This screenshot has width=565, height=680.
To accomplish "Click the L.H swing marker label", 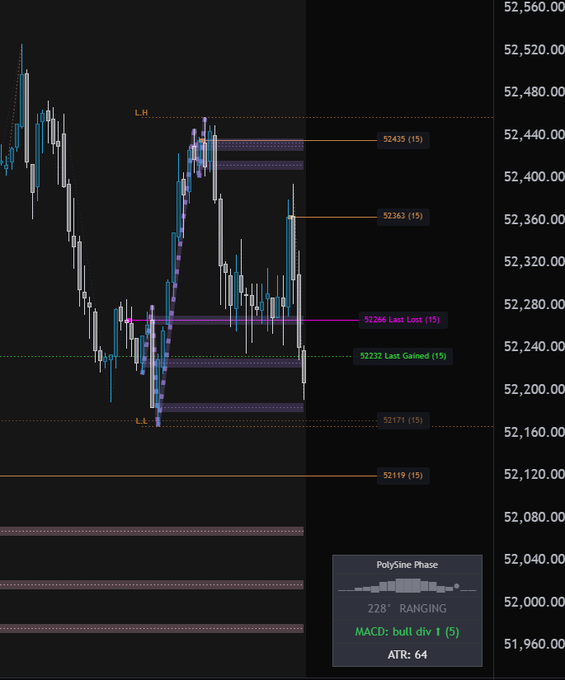I will [141, 113].
